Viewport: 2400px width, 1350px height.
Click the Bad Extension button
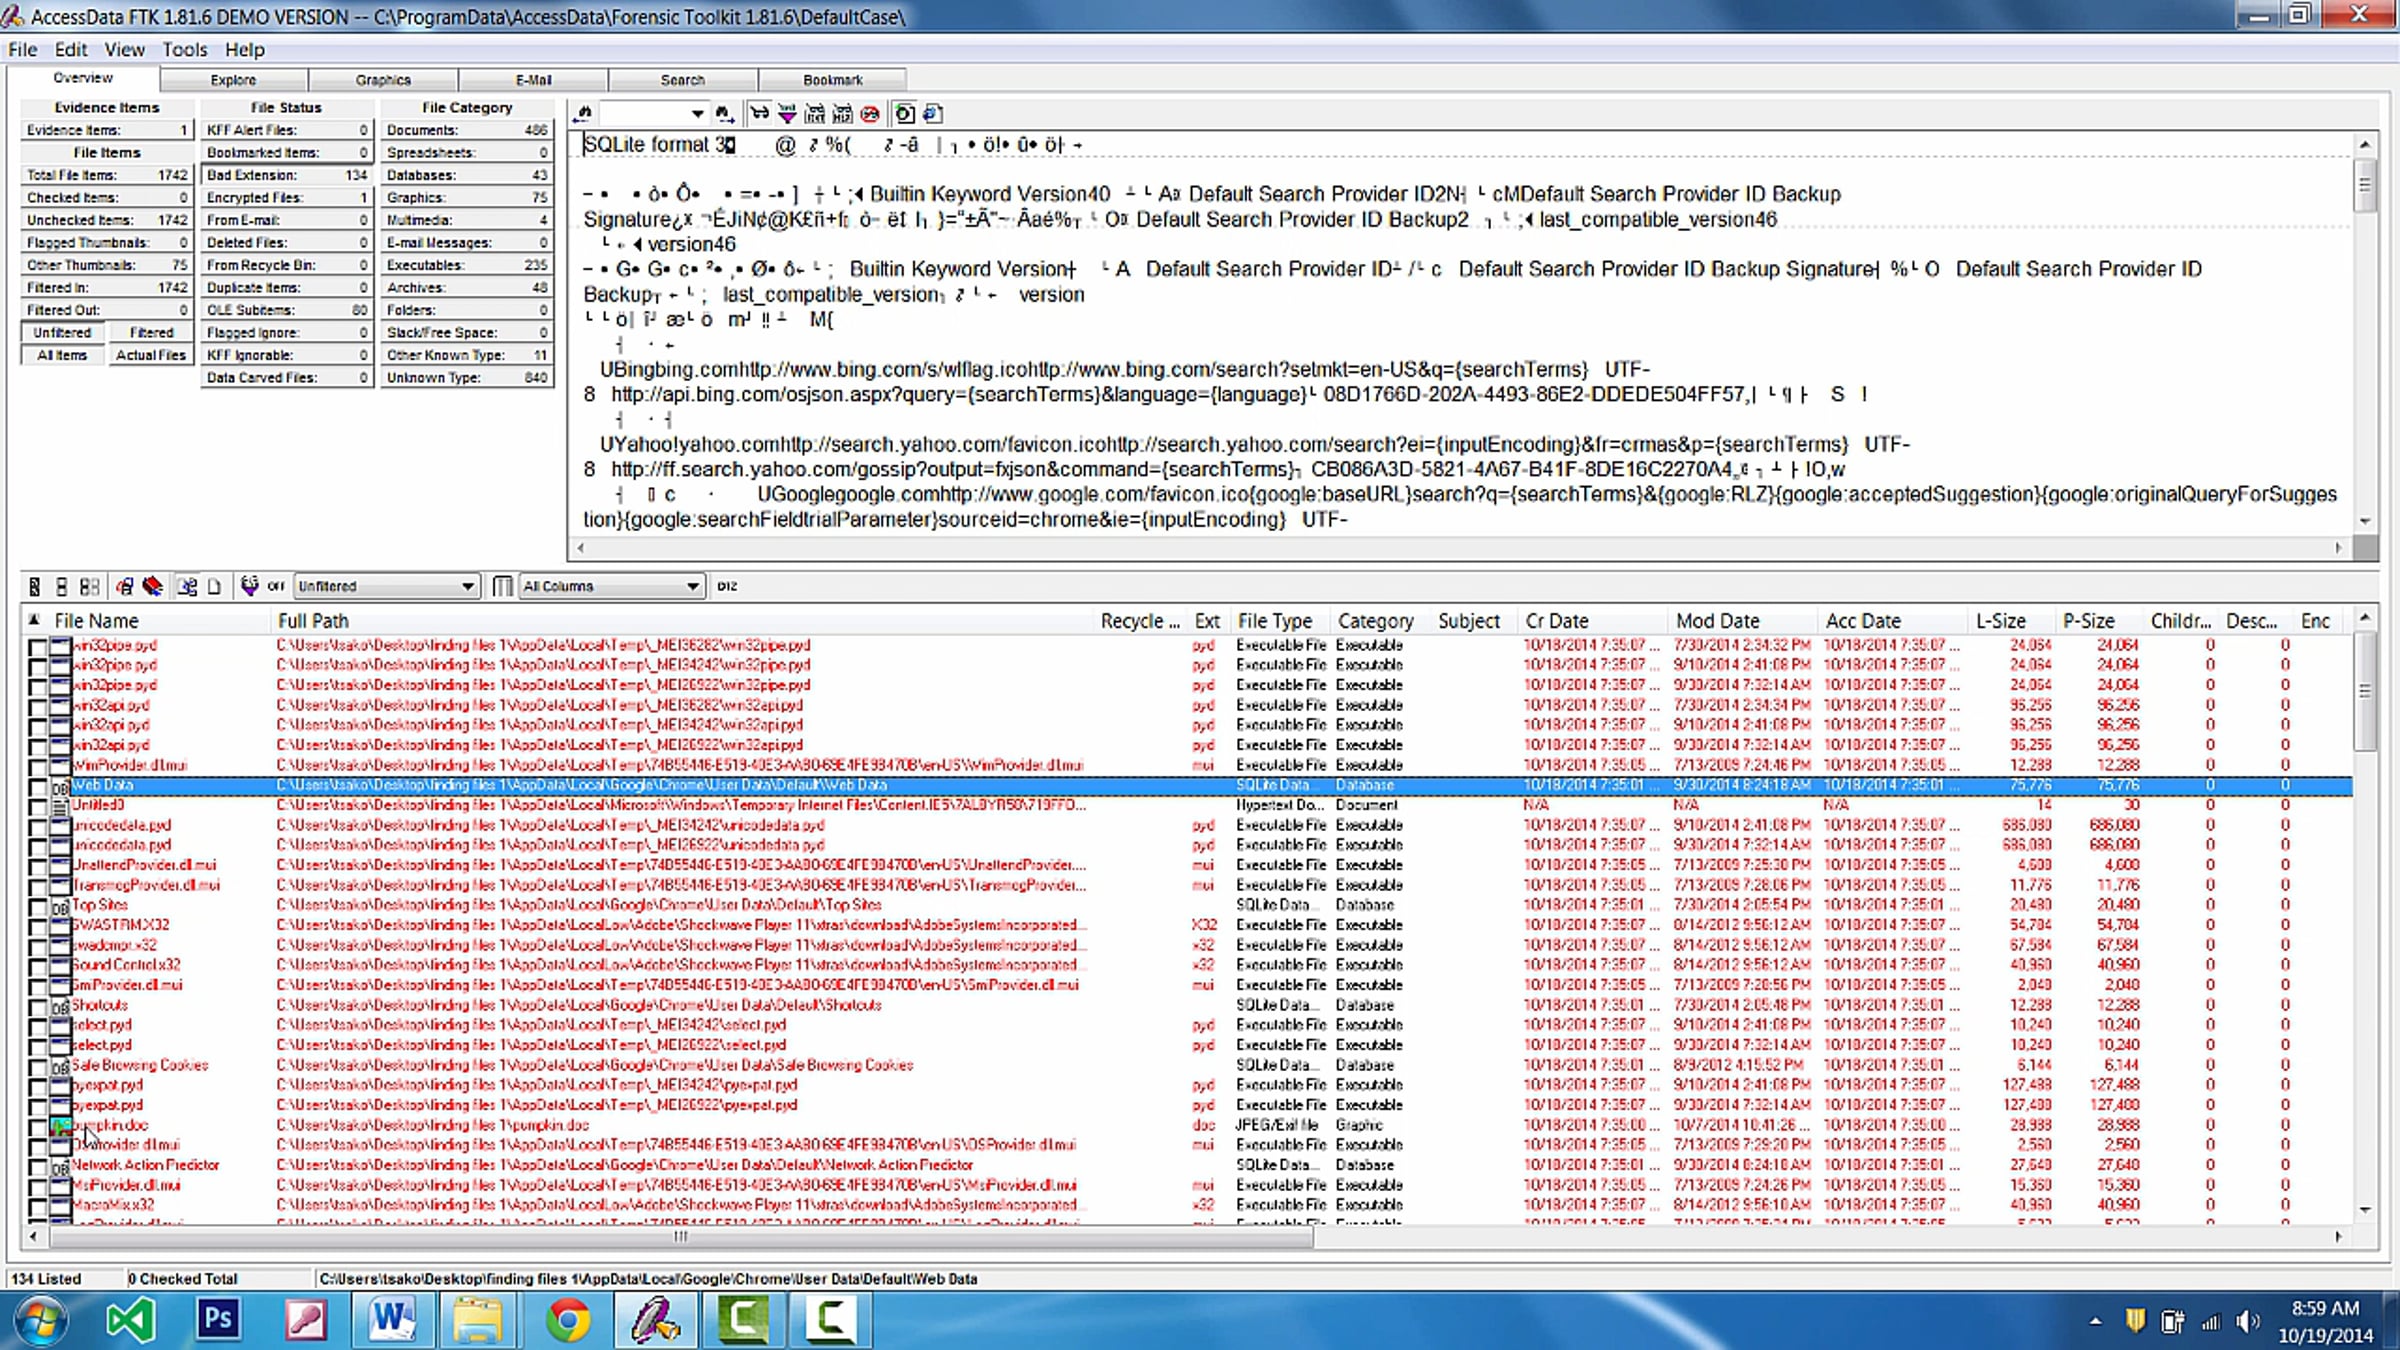[286, 175]
